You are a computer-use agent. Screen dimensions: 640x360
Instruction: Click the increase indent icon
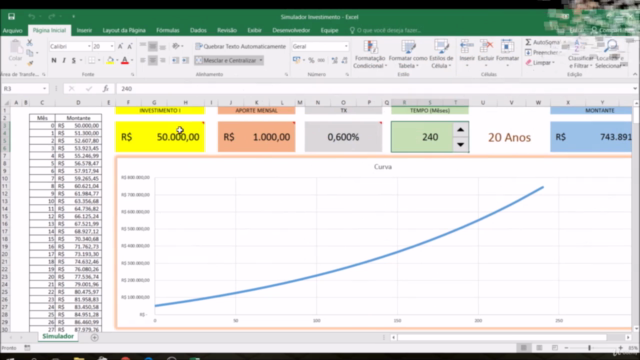point(185,60)
